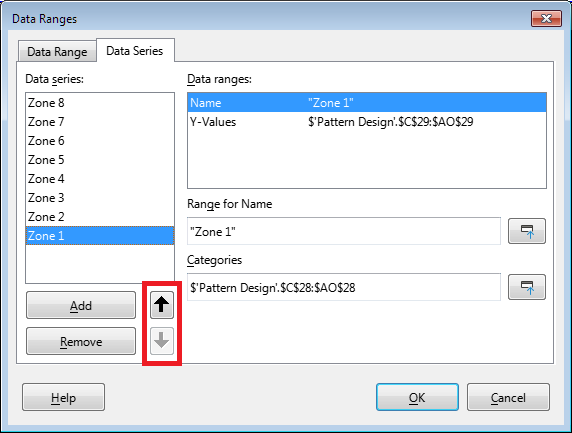Click into the Categories range field

[344, 287]
